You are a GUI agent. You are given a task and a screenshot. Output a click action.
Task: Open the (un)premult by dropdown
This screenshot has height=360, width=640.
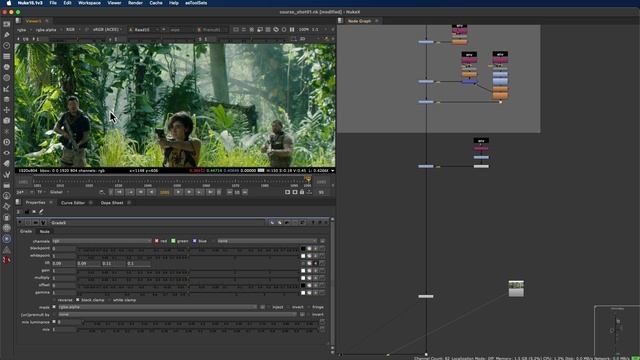click(x=177, y=314)
